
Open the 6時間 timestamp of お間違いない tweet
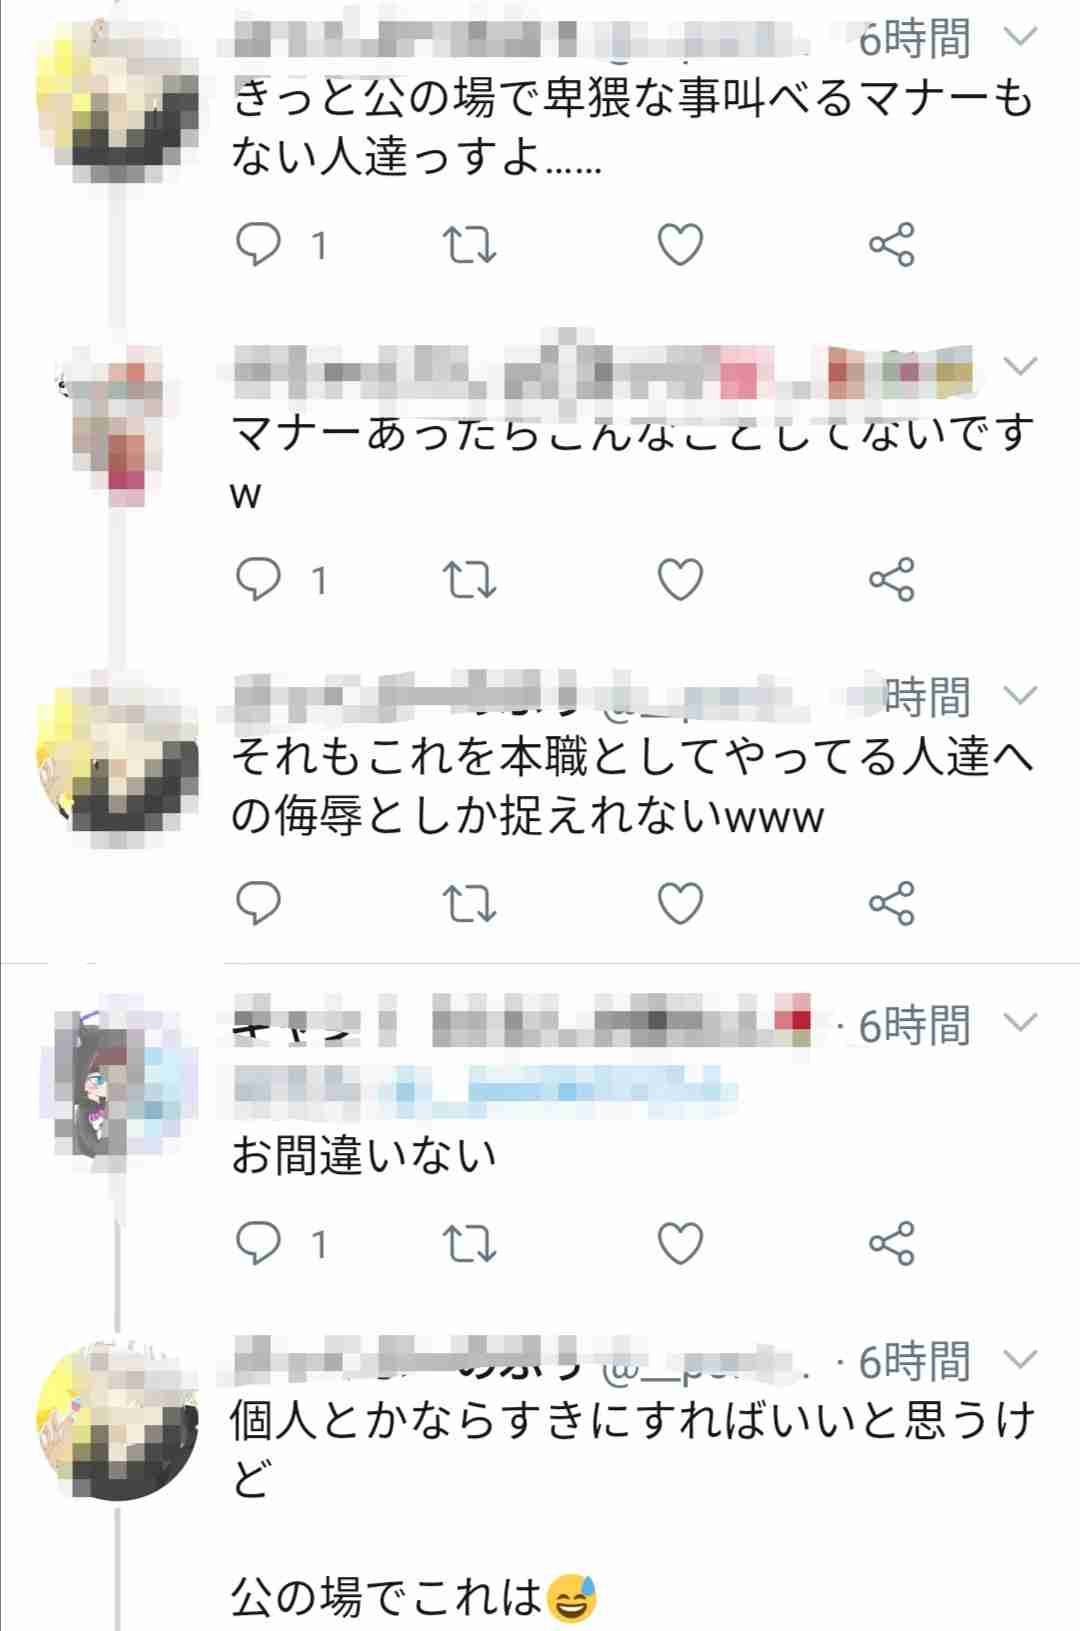(914, 1026)
